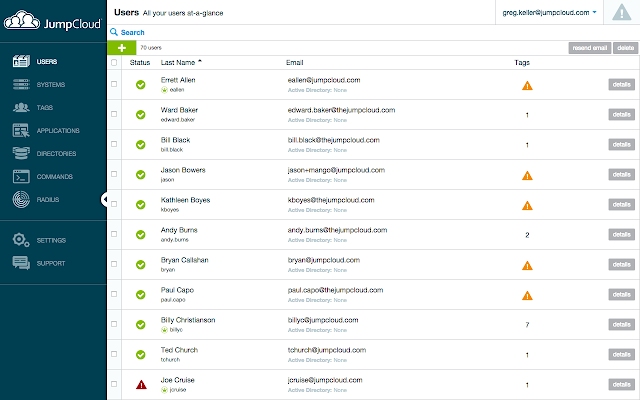Click the green plus add user button
The image size is (640, 400).
(x=122, y=48)
